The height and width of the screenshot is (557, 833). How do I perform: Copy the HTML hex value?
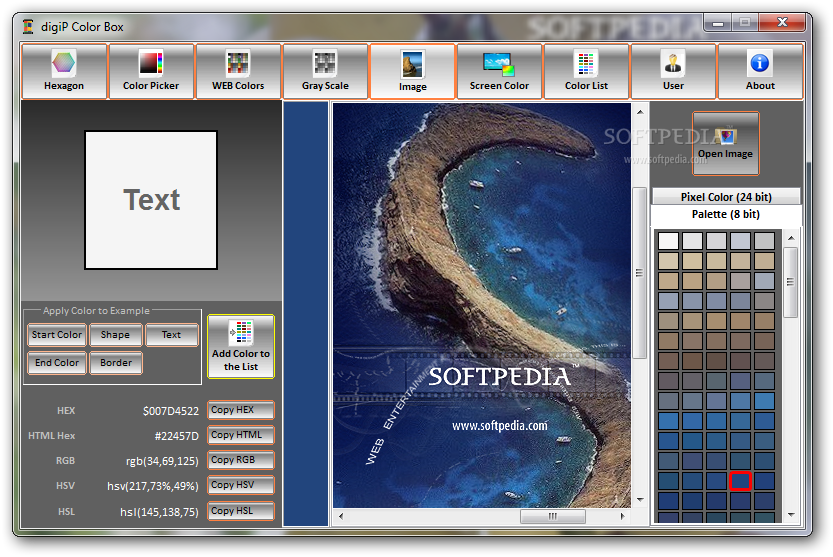[x=241, y=435]
